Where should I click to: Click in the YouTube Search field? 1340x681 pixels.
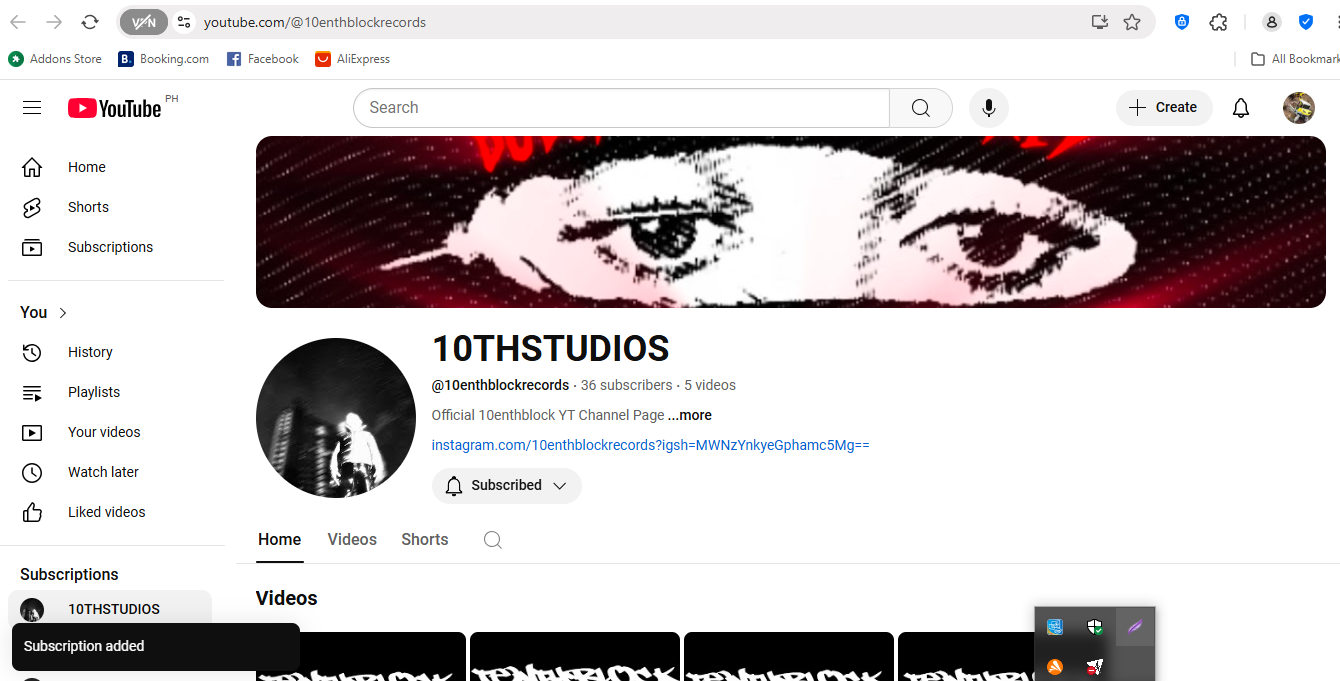[621, 108]
